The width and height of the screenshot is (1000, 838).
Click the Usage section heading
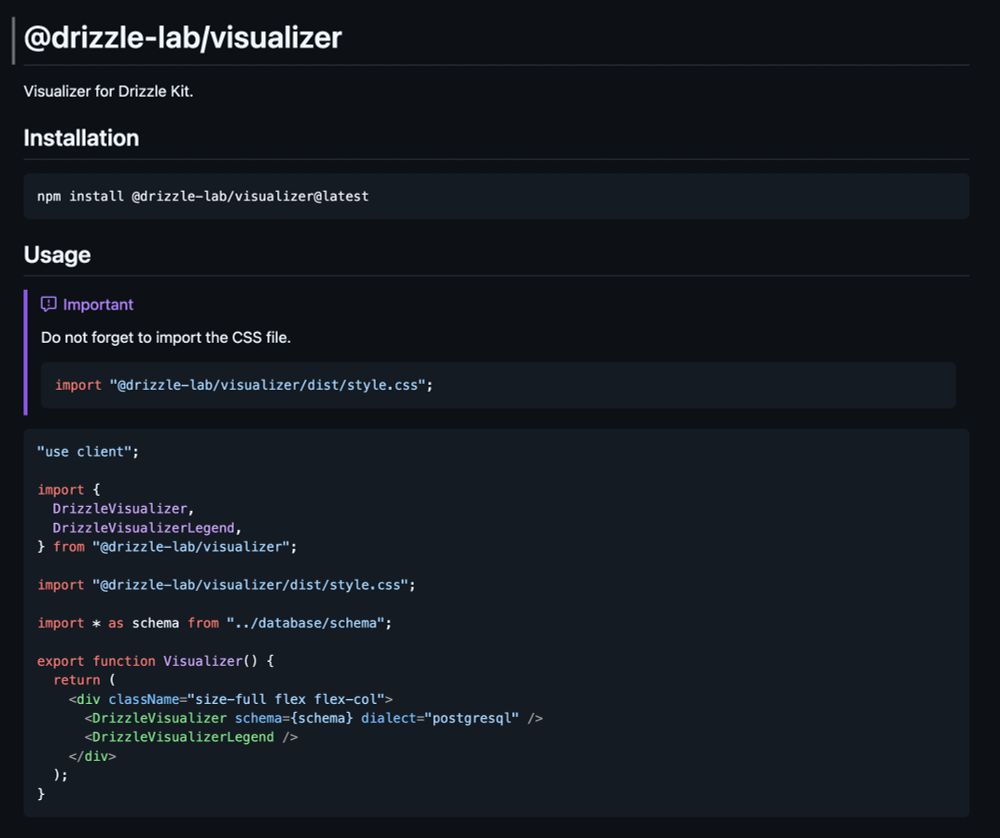tap(57, 254)
